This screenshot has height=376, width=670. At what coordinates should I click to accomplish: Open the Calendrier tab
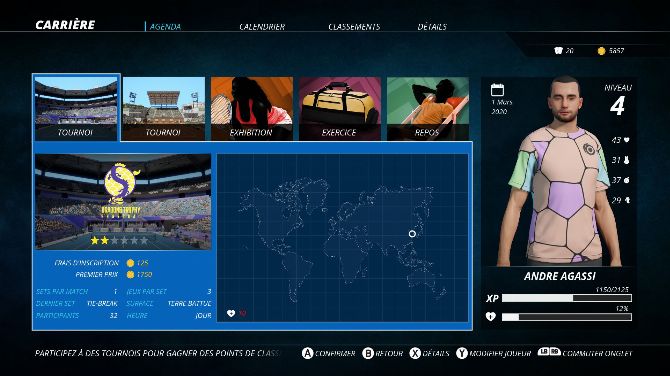pos(262,26)
